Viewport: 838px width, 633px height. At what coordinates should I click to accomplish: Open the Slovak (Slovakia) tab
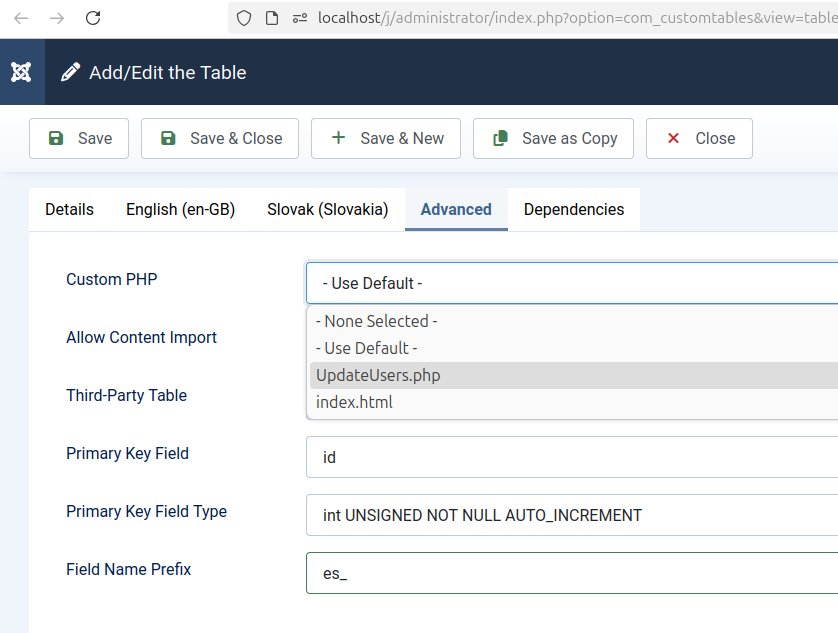click(328, 209)
